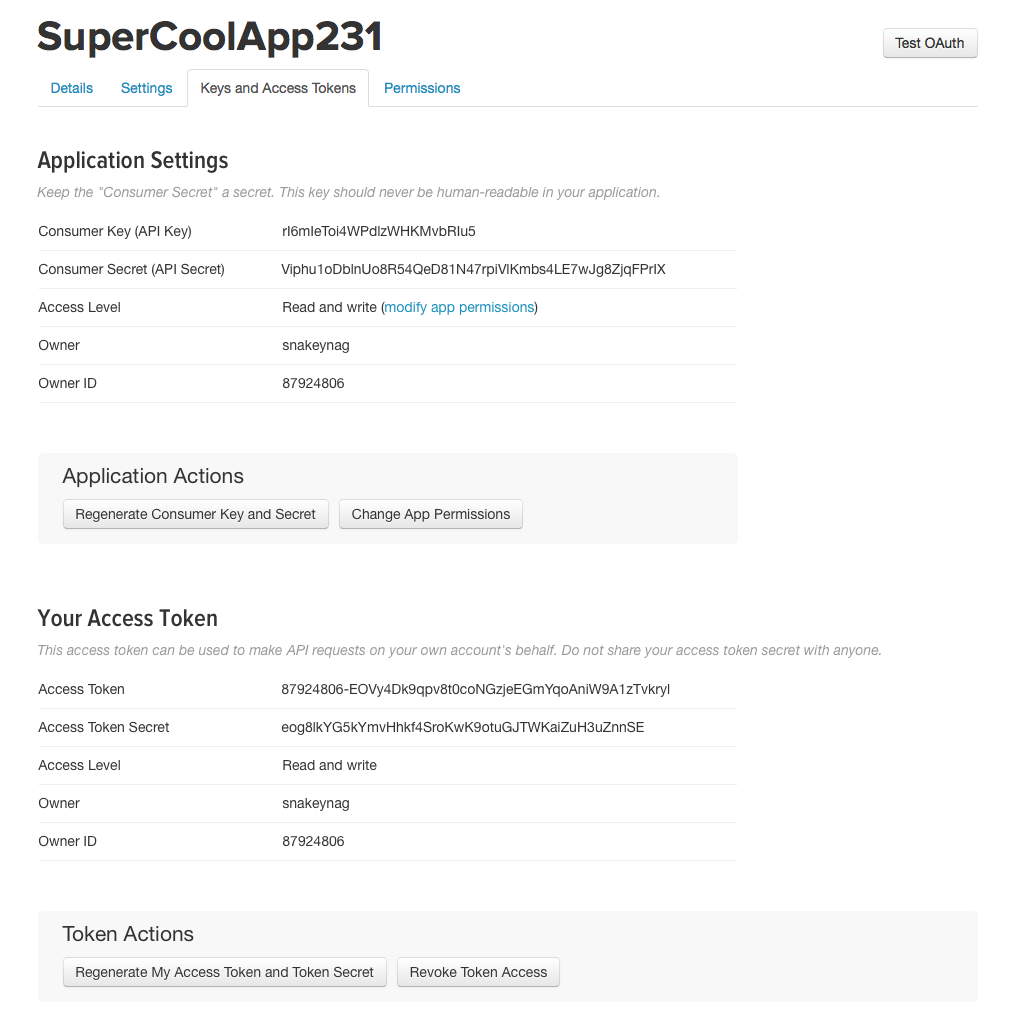Switch to the Settings tab
This screenshot has height=1020, width=1013.
click(147, 88)
